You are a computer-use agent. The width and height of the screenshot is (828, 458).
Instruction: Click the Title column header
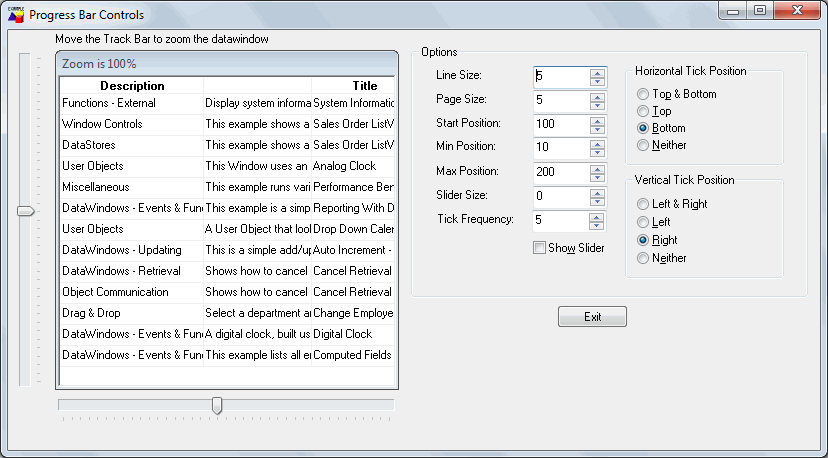(x=364, y=86)
